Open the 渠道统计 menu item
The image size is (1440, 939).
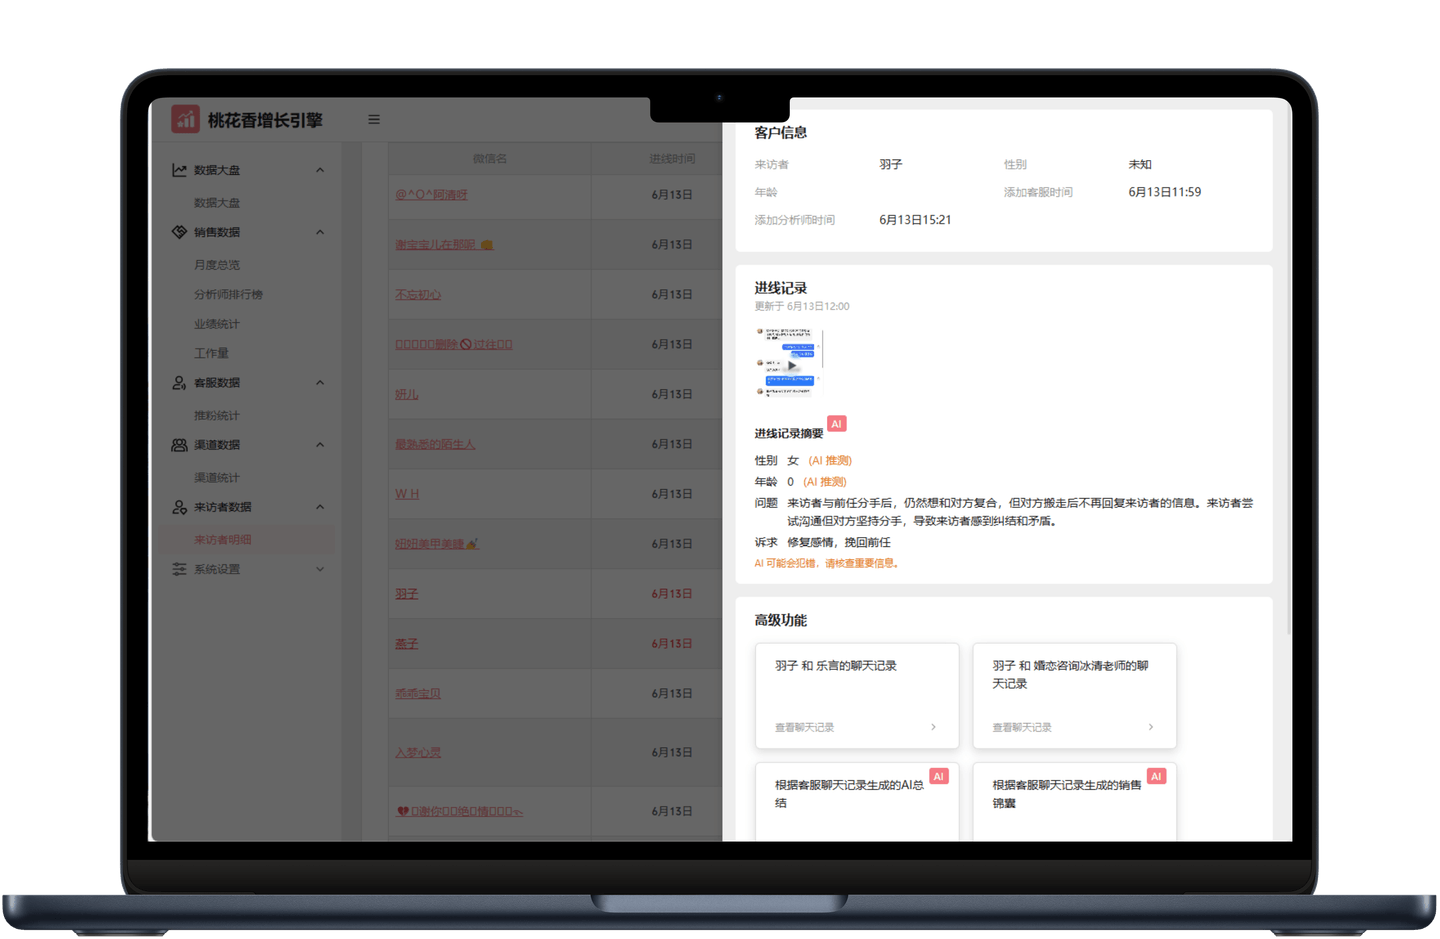point(217,478)
